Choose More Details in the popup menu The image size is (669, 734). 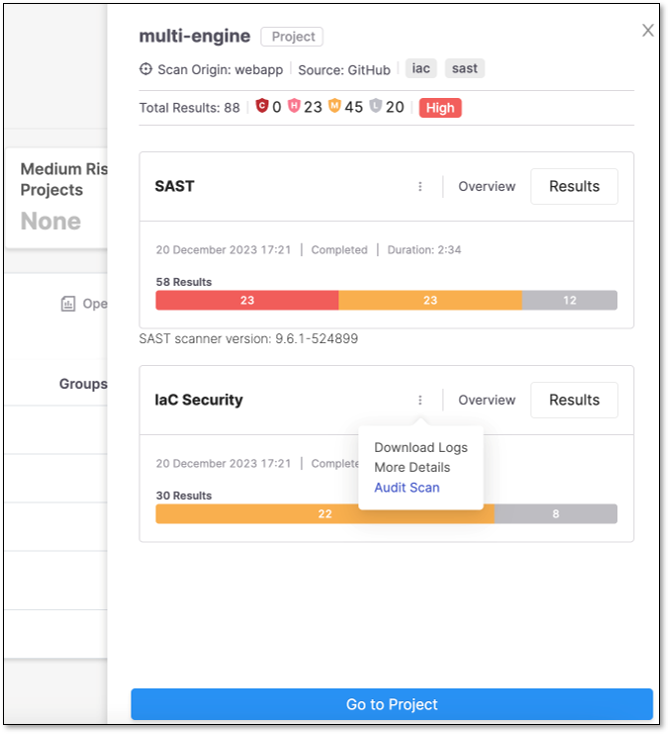click(x=412, y=467)
